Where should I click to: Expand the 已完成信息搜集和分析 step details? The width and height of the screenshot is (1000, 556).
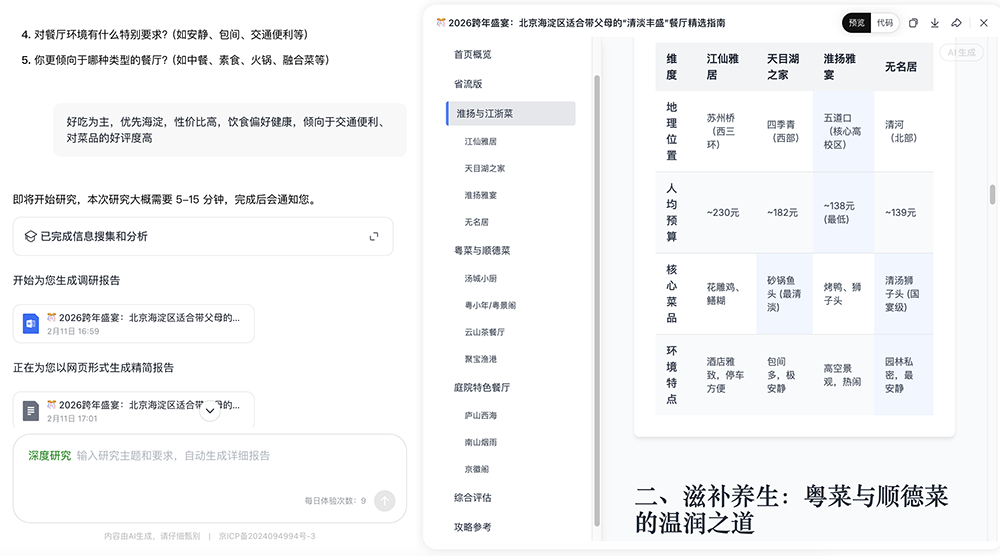pos(374,237)
